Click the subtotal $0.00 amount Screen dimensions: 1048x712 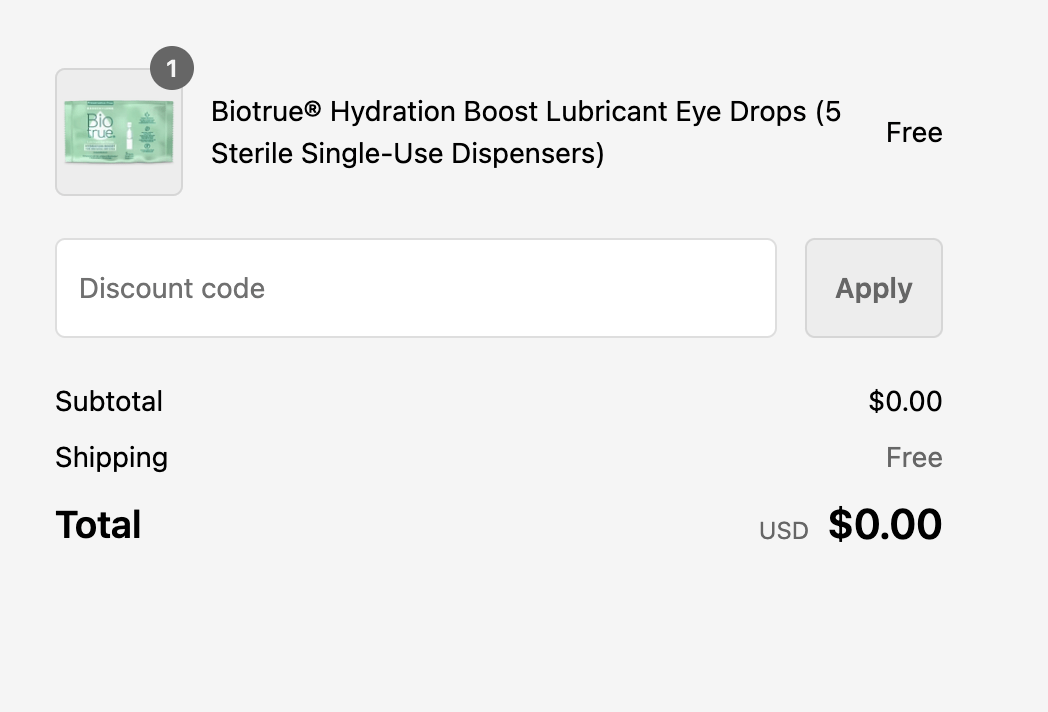pos(905,401)
